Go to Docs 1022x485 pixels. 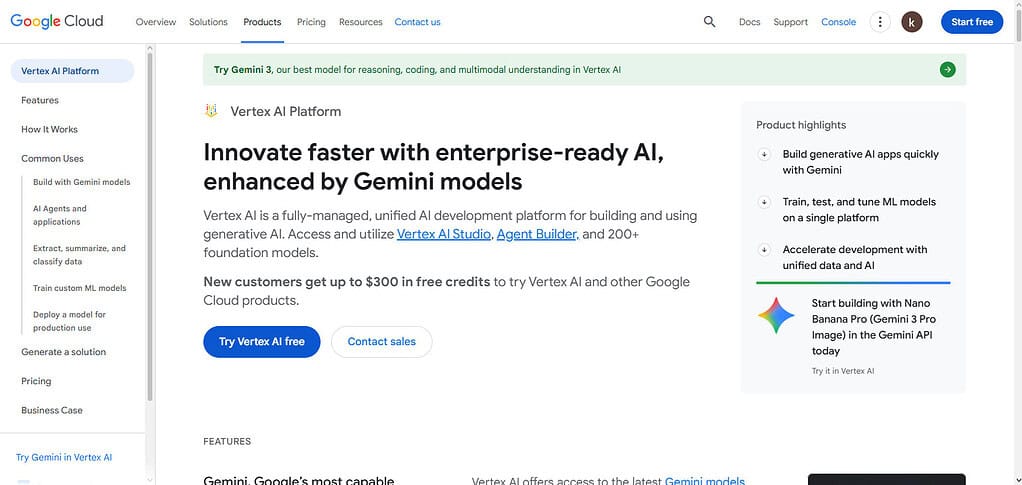pyautogui.click(x=750, y=22)
